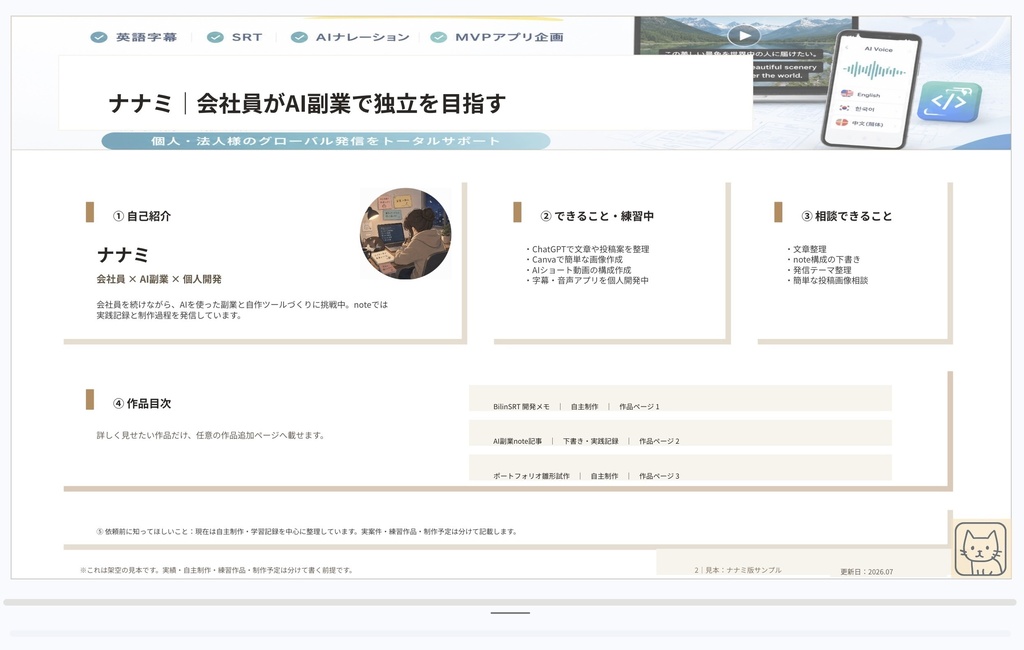
Task: Click the 会社員 × AI副業 × 個人開発 subtitle
Action: (159, 279)
